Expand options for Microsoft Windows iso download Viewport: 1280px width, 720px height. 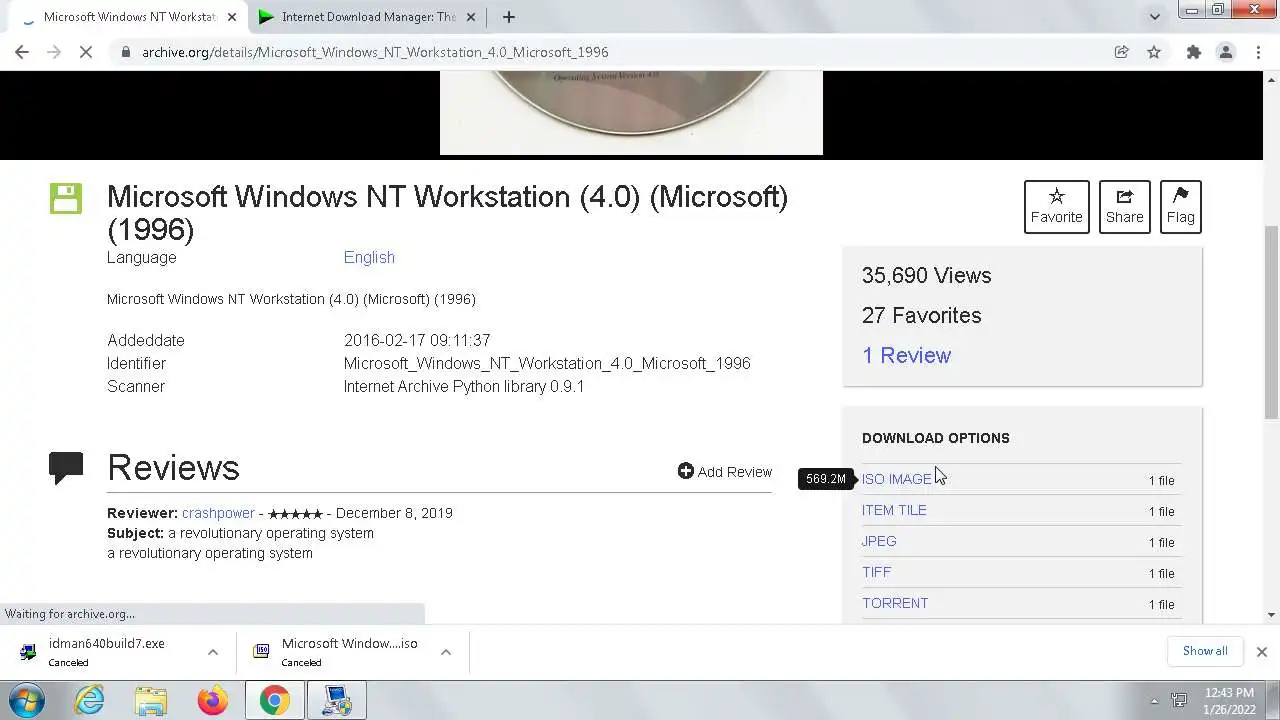coord(446,652)
